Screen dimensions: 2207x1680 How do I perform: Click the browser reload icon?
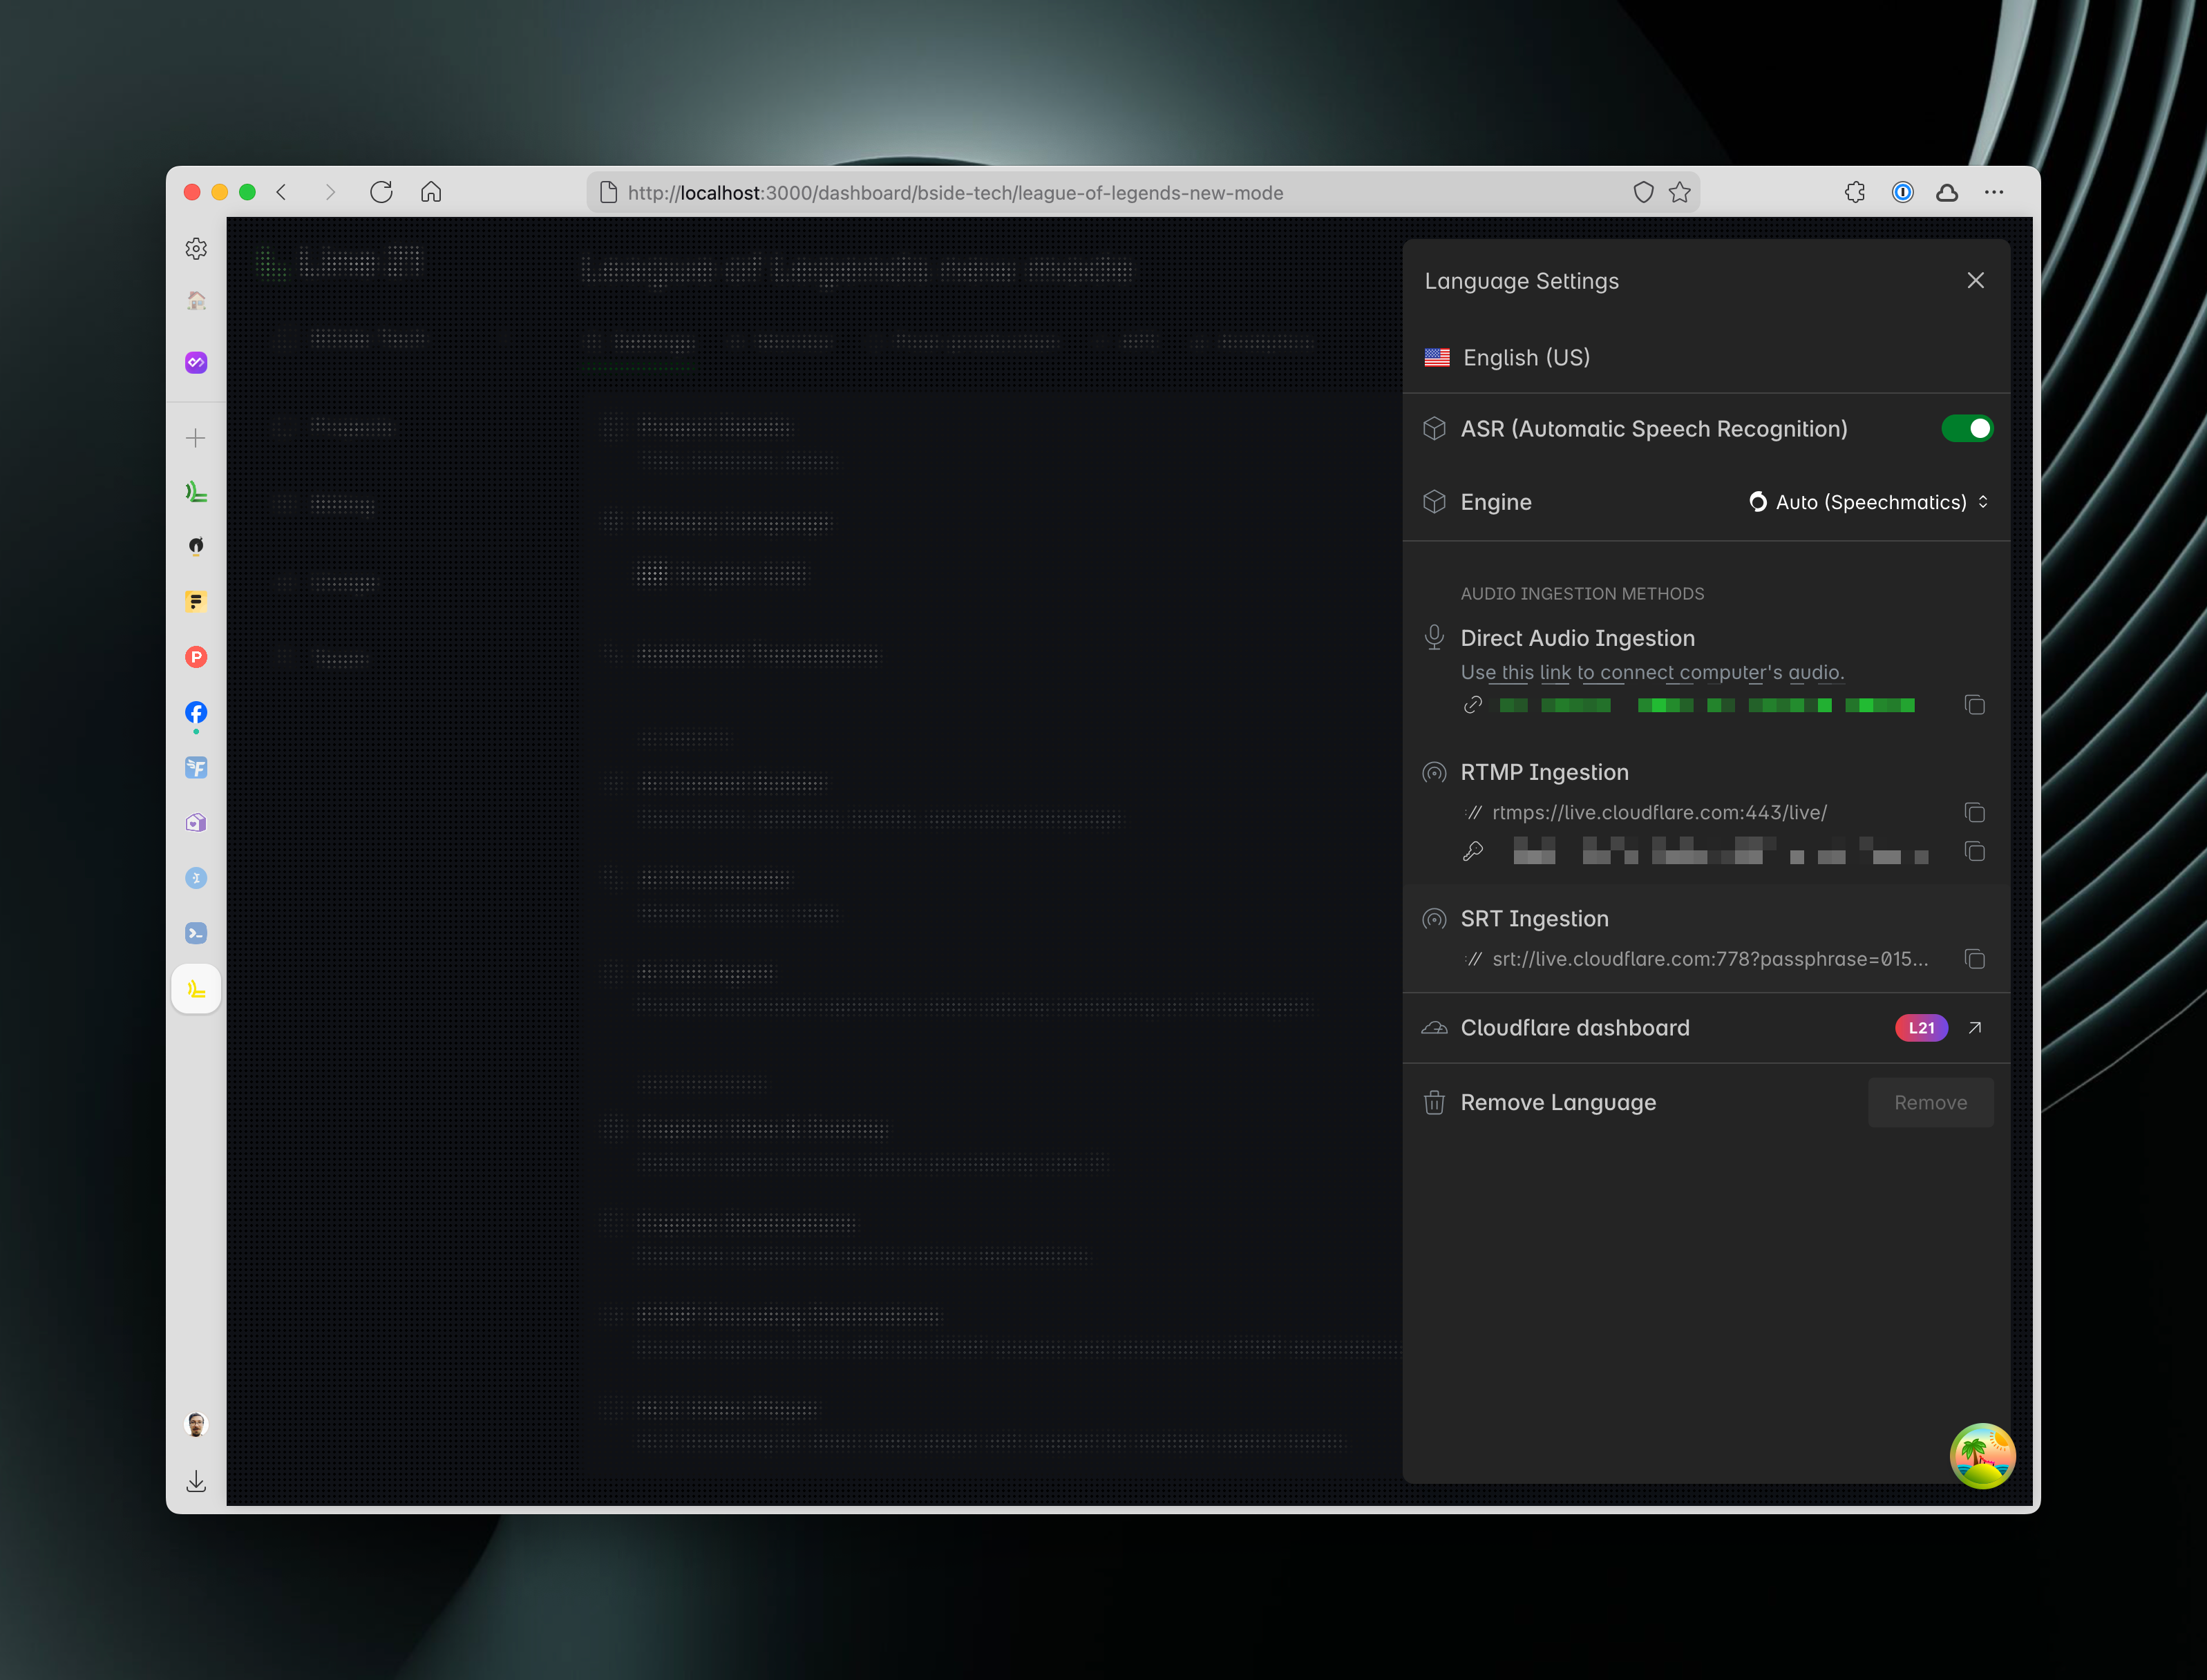381,192
